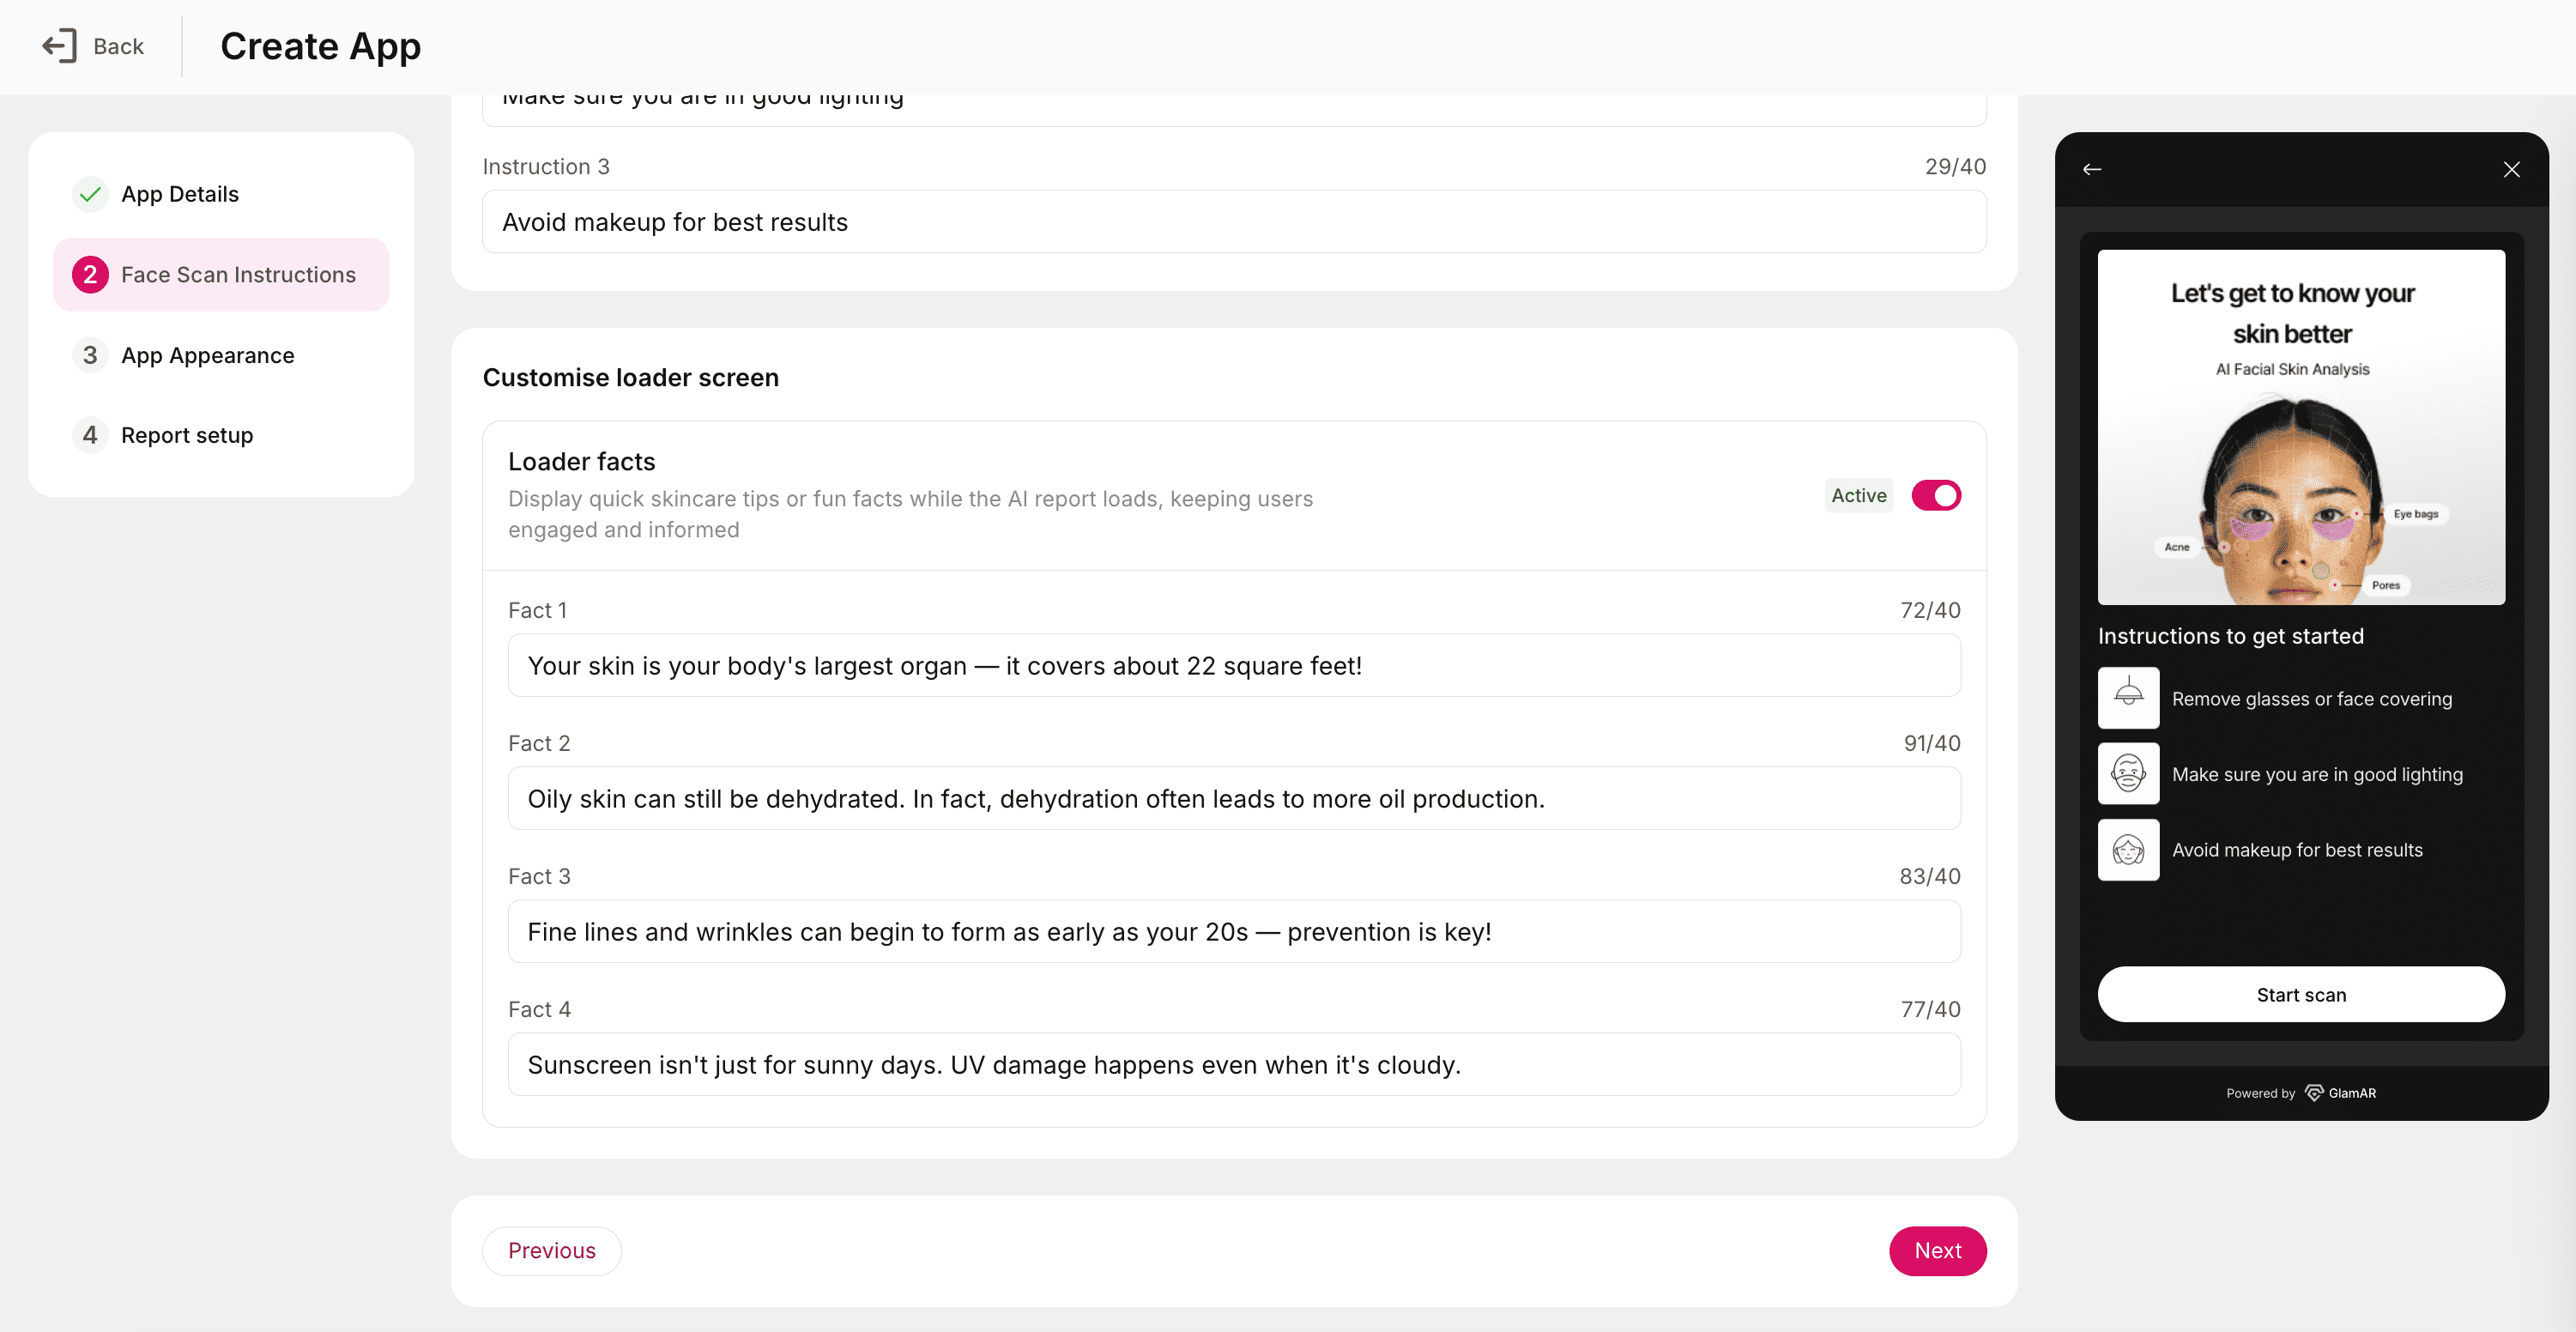Click the Fact 4 sunscreen text field

tap(1233, 1064)
